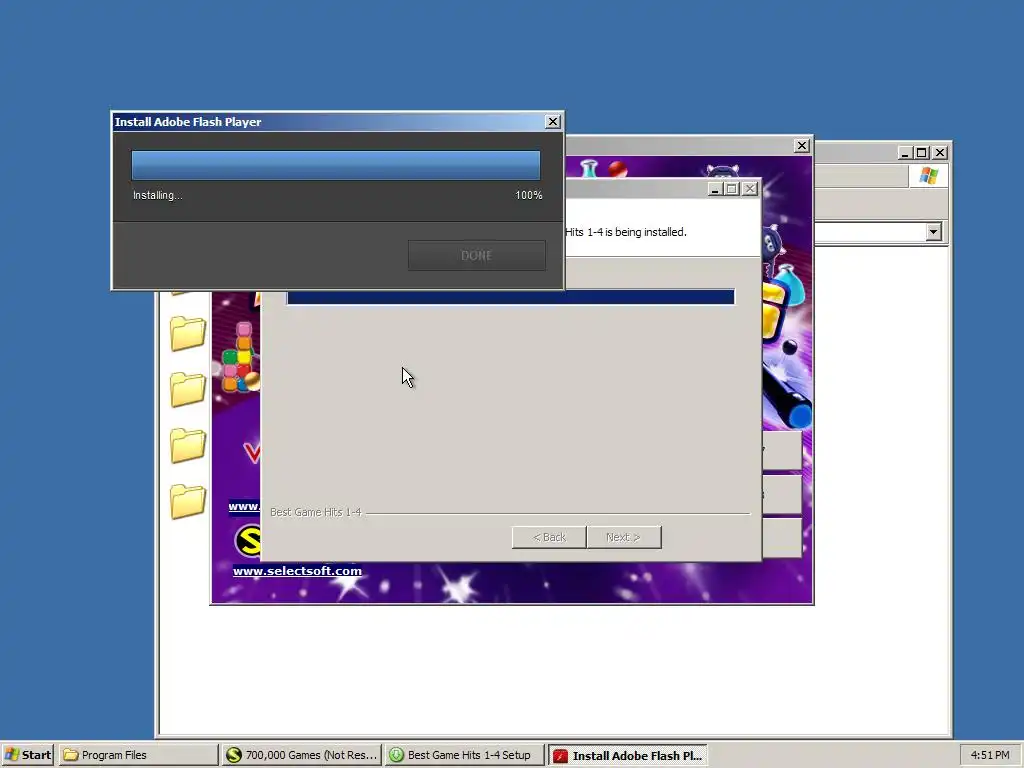Screen dimensions: 1024x768
Task: Click the 'Installing...' status text
Action: coord(157,195)
